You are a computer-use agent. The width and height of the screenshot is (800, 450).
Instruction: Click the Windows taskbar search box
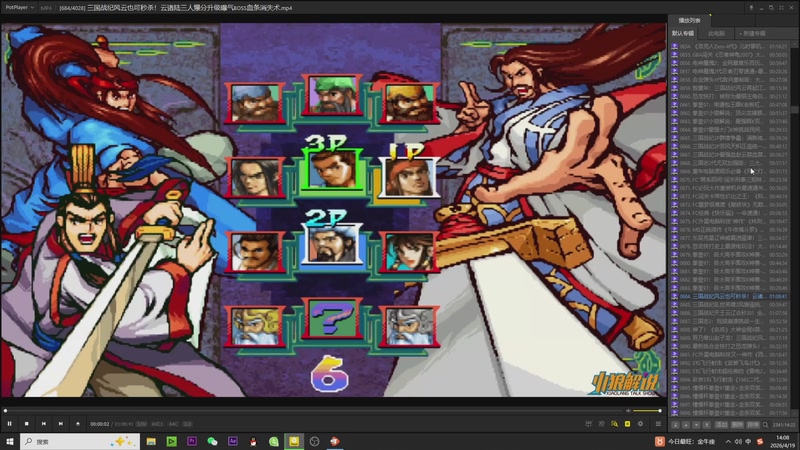point(80,441)
